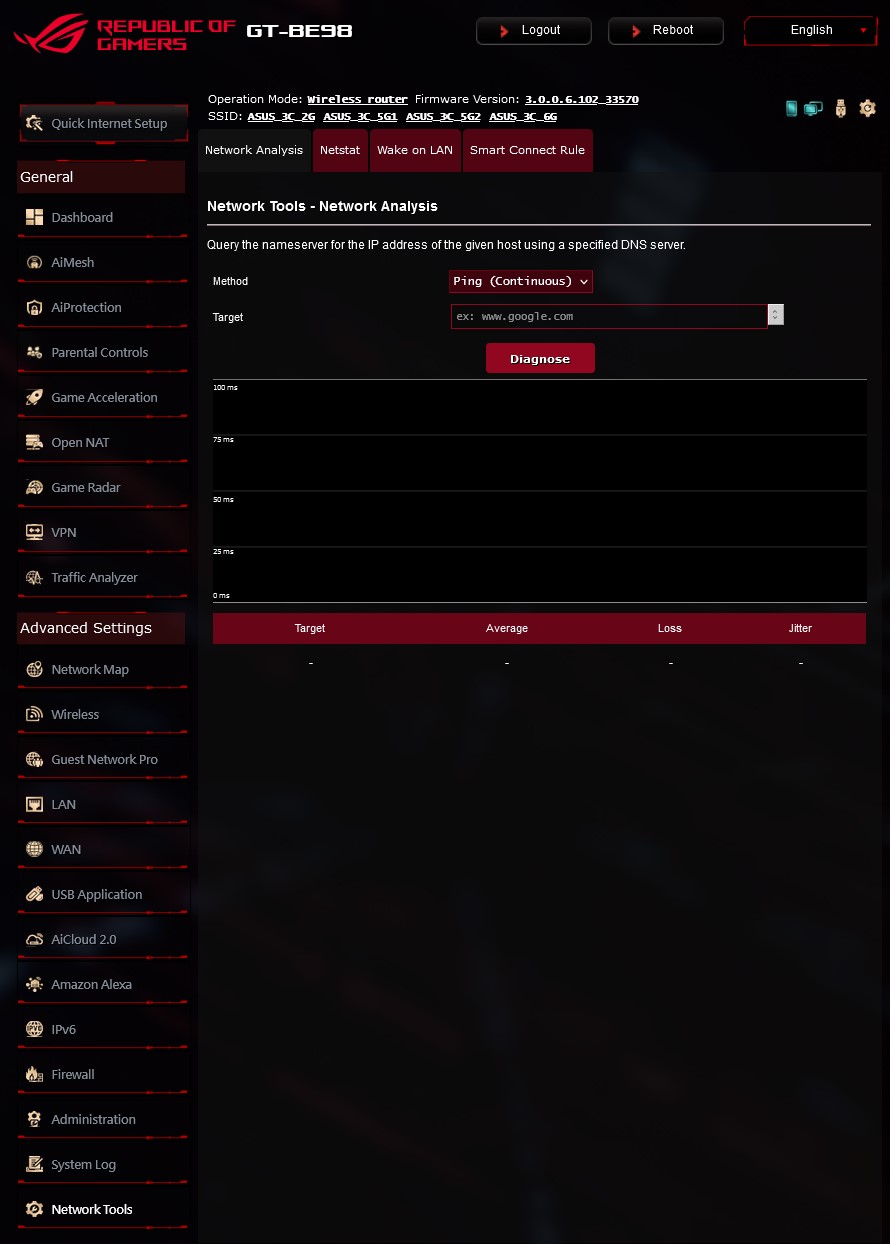Click the mobile app status icon in header

click(x=791, y=108)
